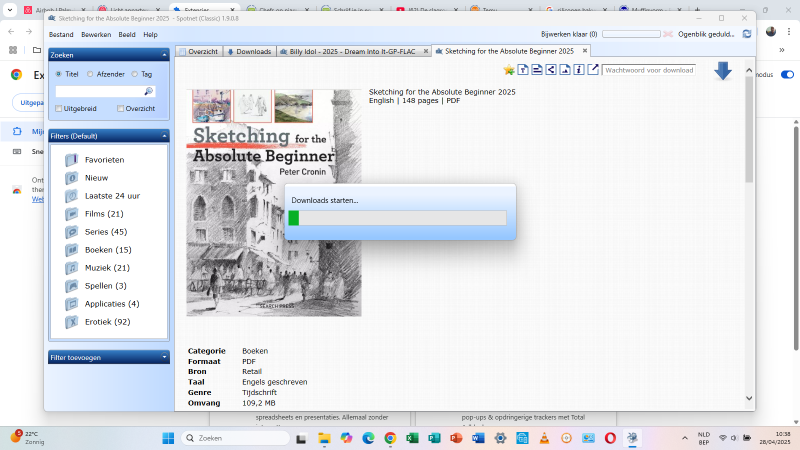Switch to the Downloads tab

click(248, 51)
